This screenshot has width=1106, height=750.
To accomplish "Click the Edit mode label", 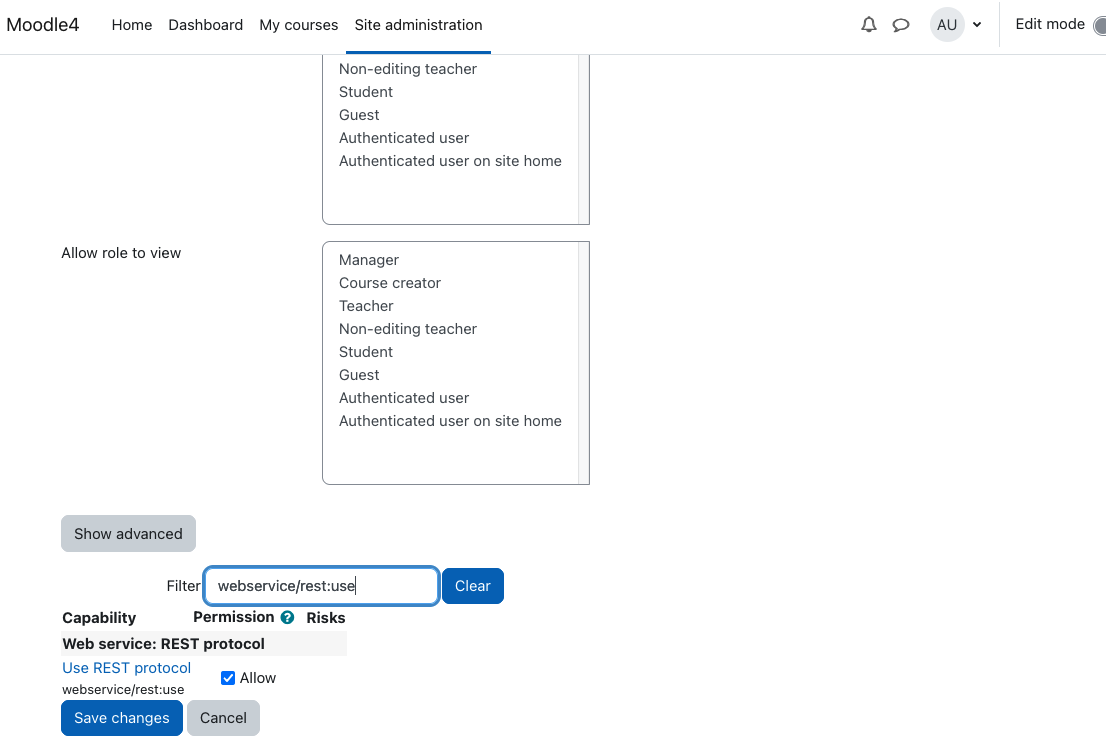I will 1050,24.
